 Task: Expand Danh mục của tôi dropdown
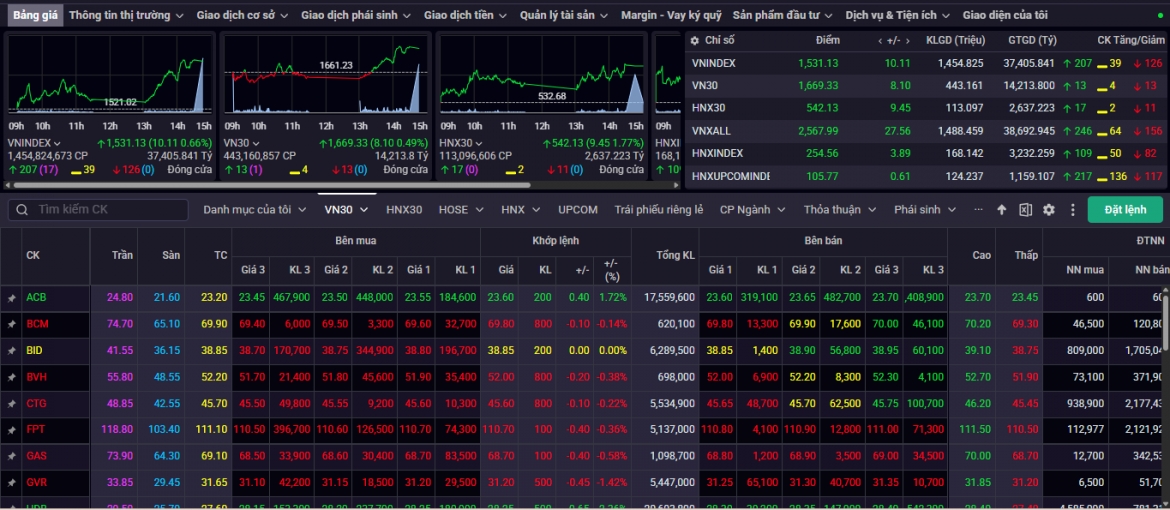[x=254, y=210]
